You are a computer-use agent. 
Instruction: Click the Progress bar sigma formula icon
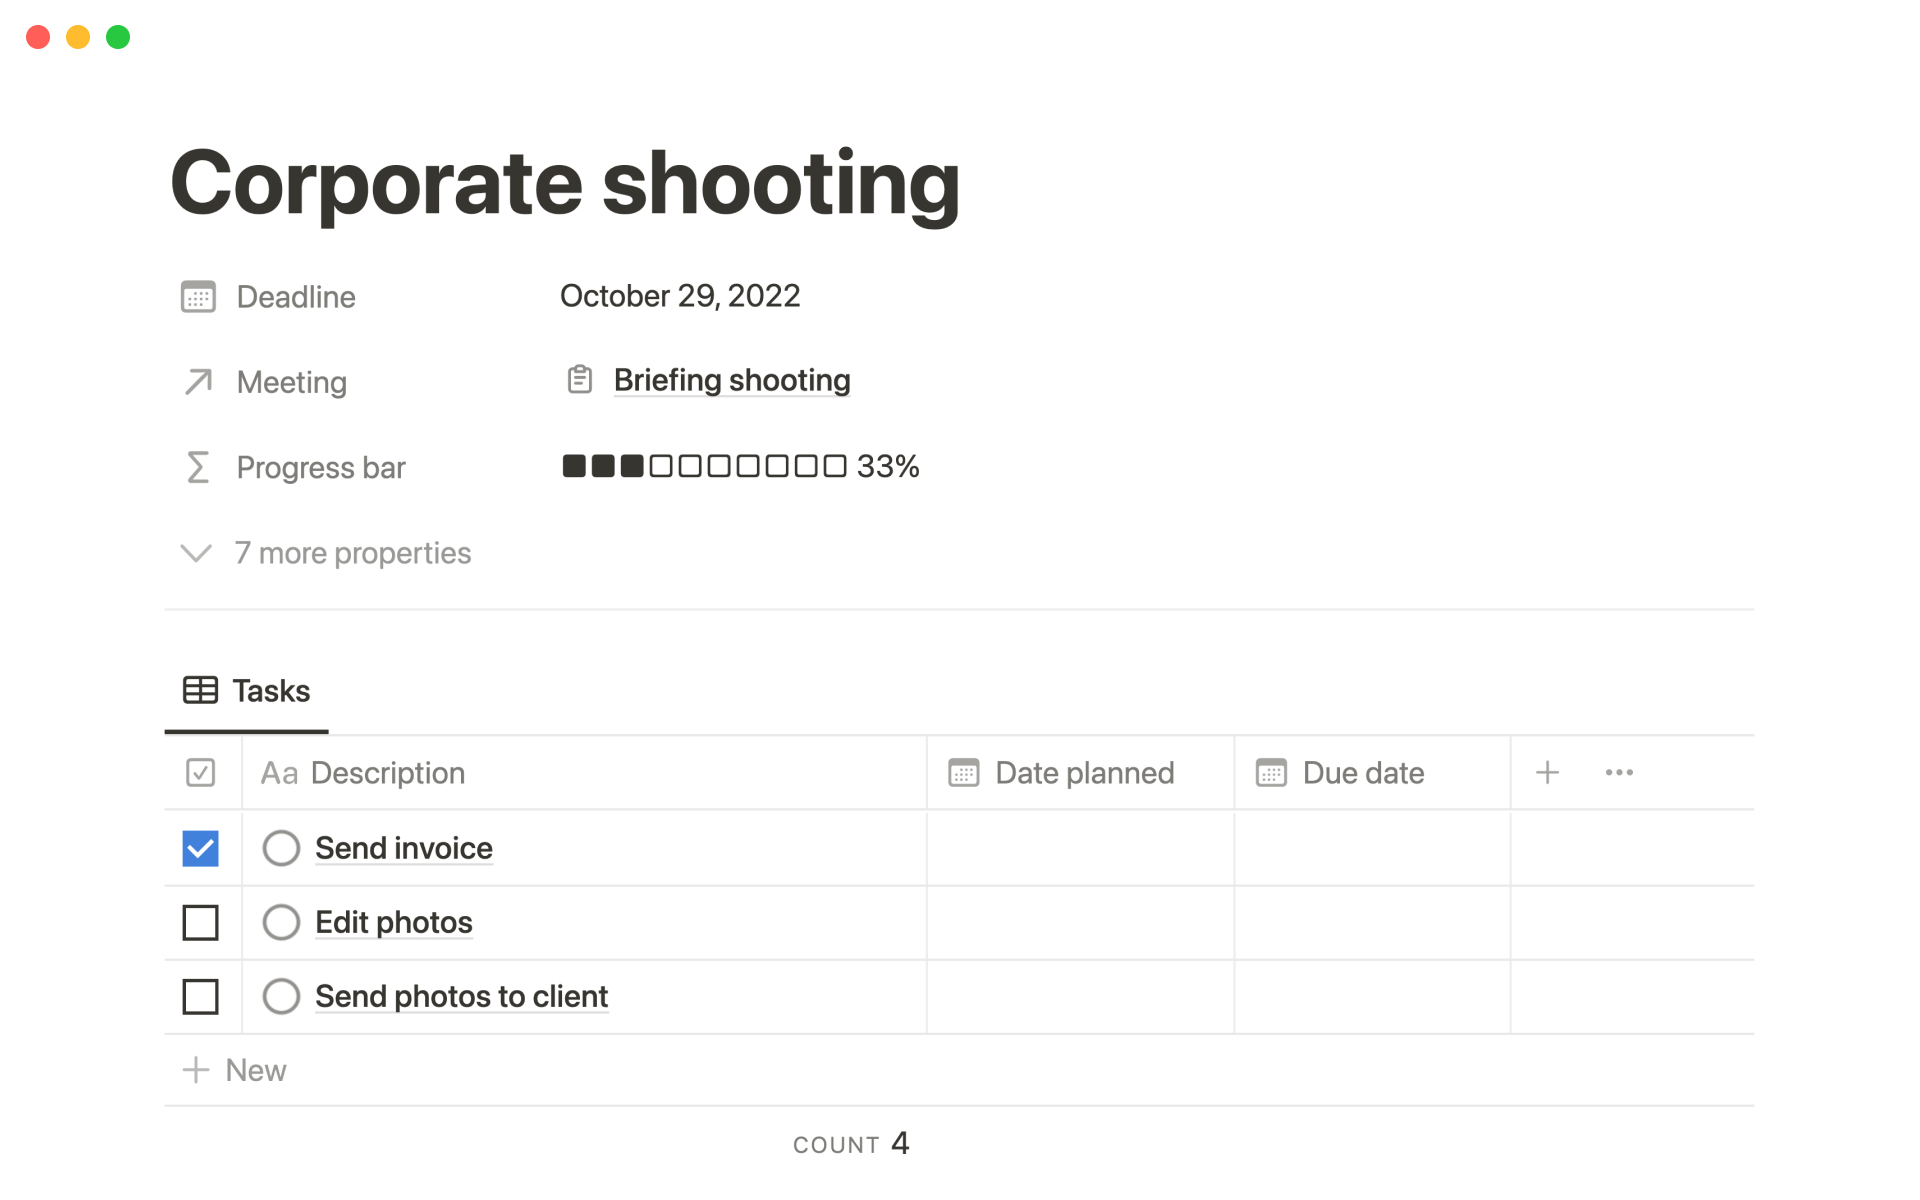pyautogui.click(x=198, y=467)
